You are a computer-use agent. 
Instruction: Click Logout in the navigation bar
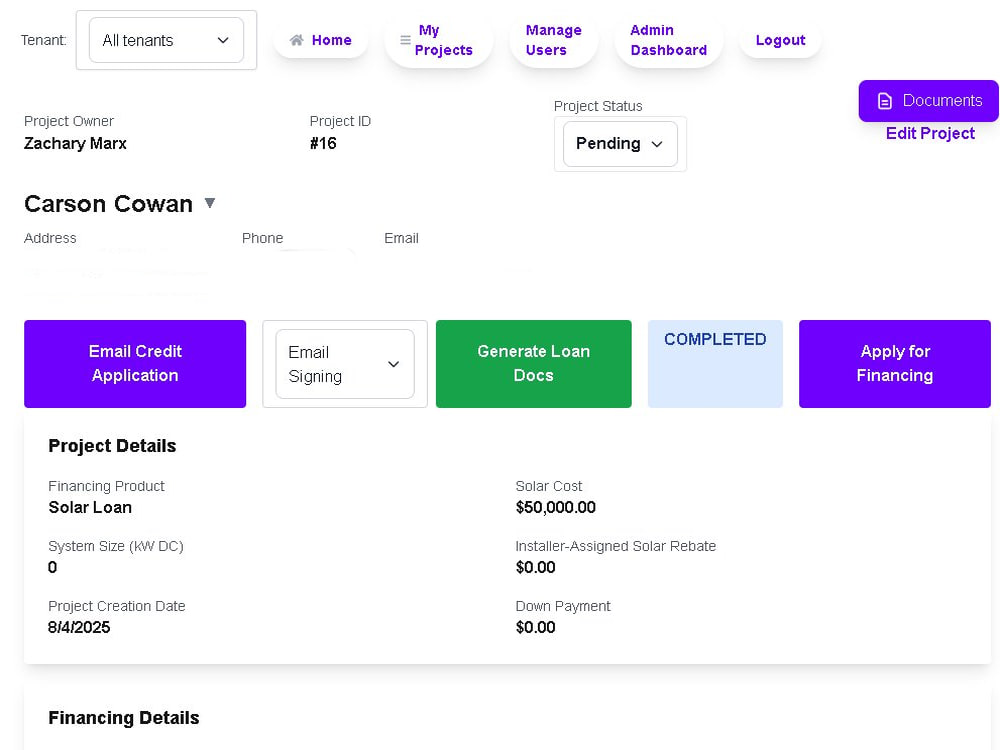point(780,40)
